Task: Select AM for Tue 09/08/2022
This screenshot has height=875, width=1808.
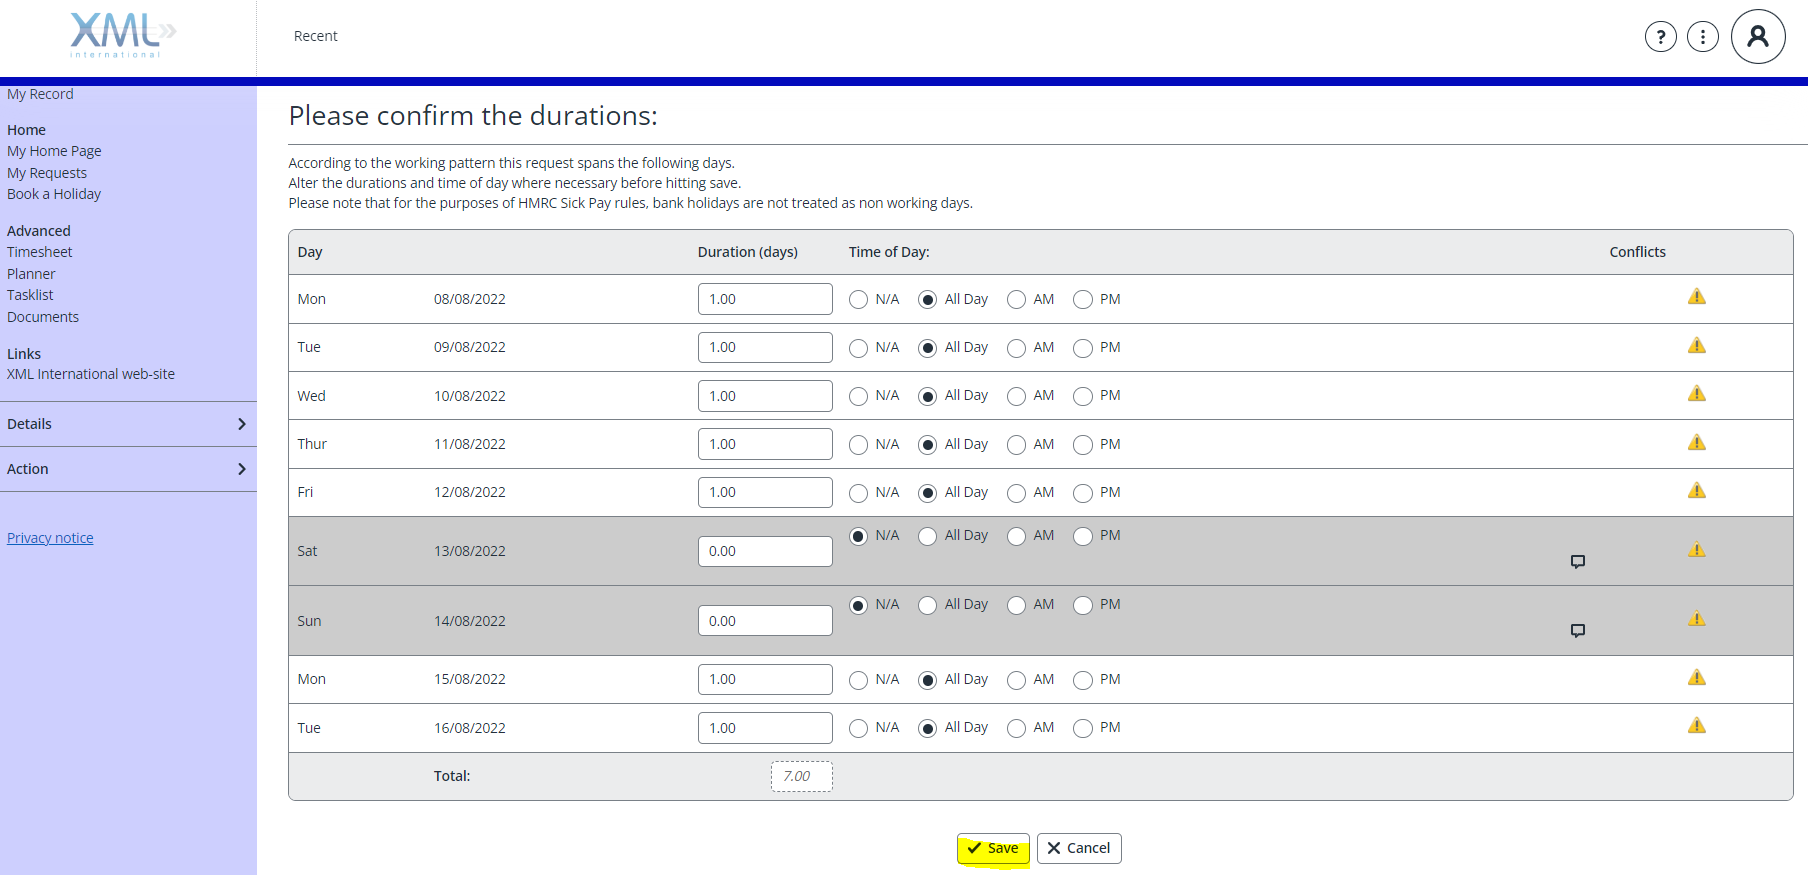Action: coord(1016,348)
